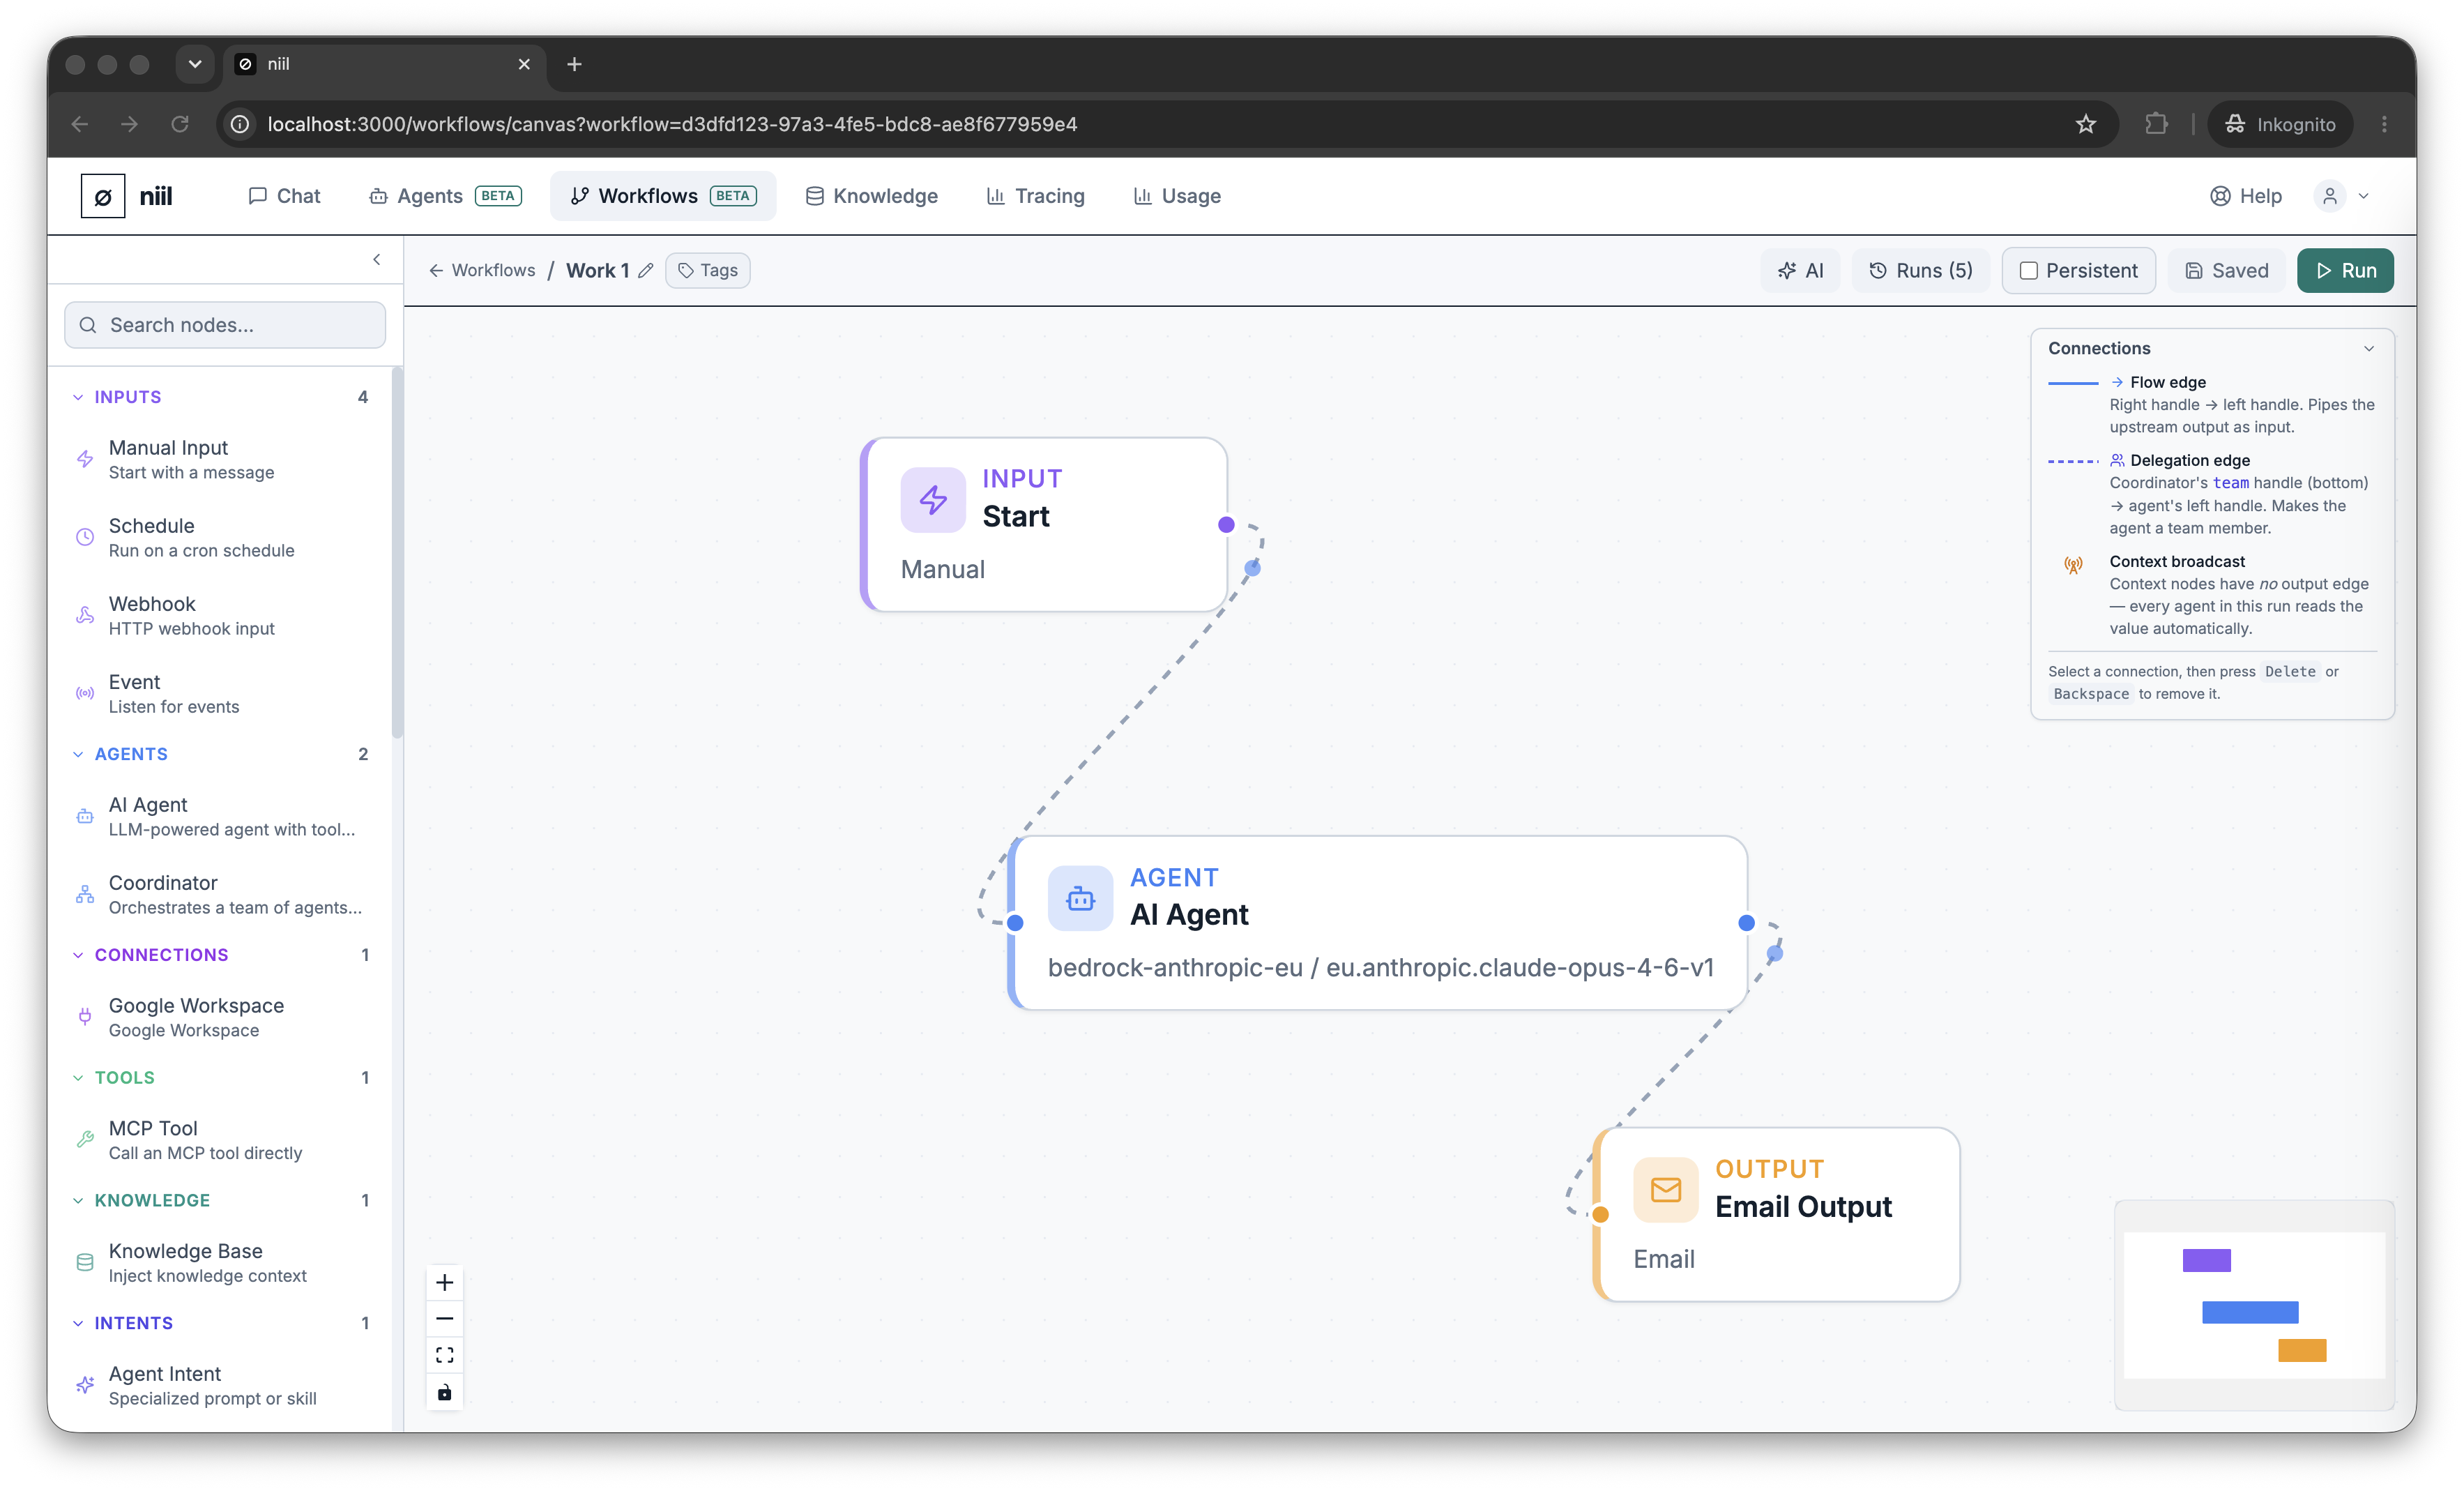Click the minimap preview
The width and height of the screenshot is (2464, 1491).
pos(2254,1305)
